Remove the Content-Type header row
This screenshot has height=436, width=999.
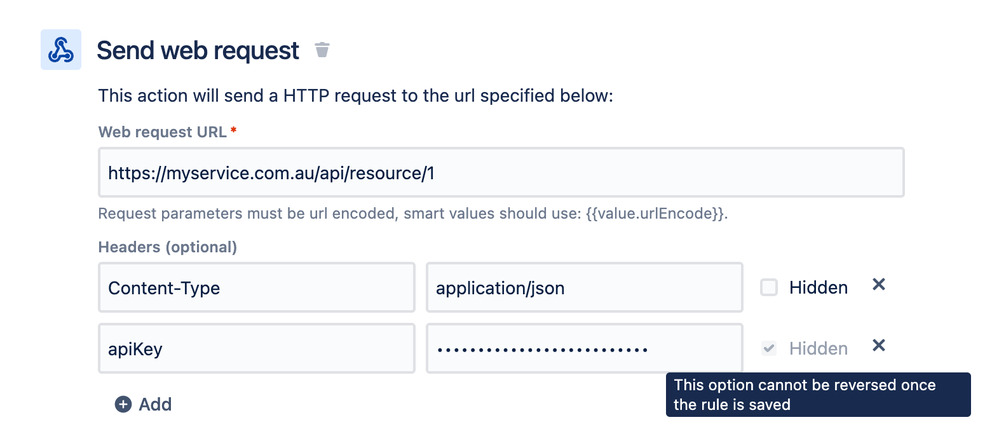[x=879, y=285]
